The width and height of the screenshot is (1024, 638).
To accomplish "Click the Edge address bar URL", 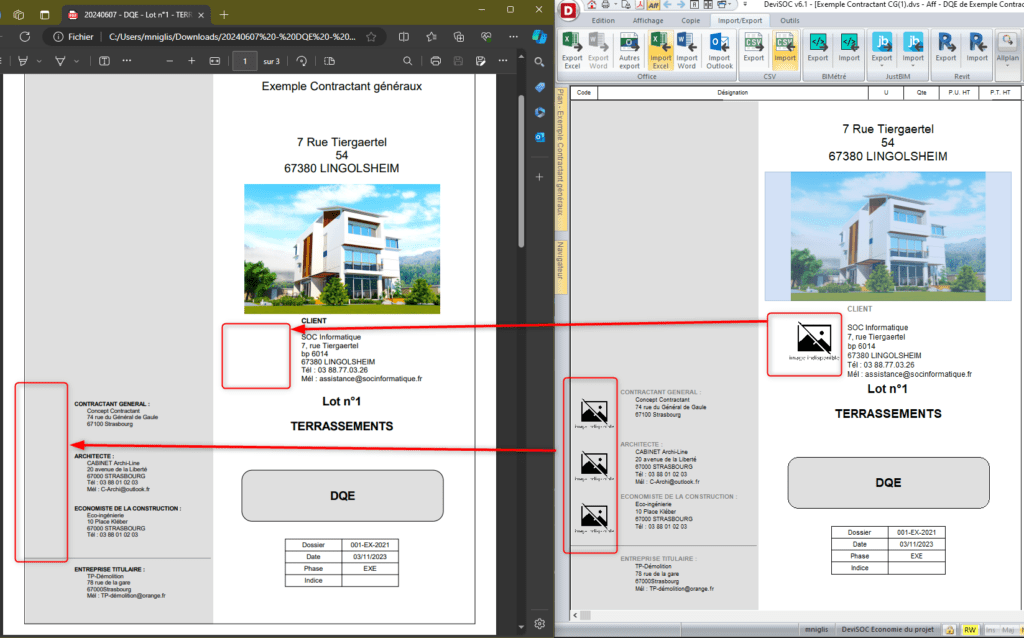I will tap(232, 37).
